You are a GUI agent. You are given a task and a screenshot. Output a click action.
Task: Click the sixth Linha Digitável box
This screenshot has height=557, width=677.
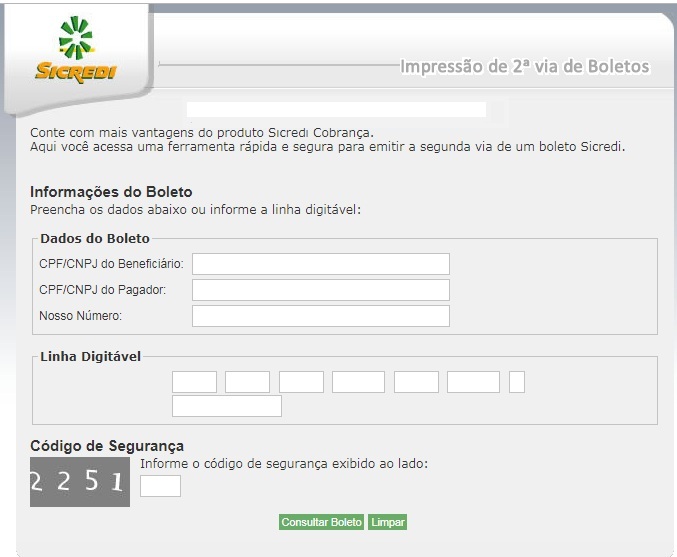(x=473, y=382)
